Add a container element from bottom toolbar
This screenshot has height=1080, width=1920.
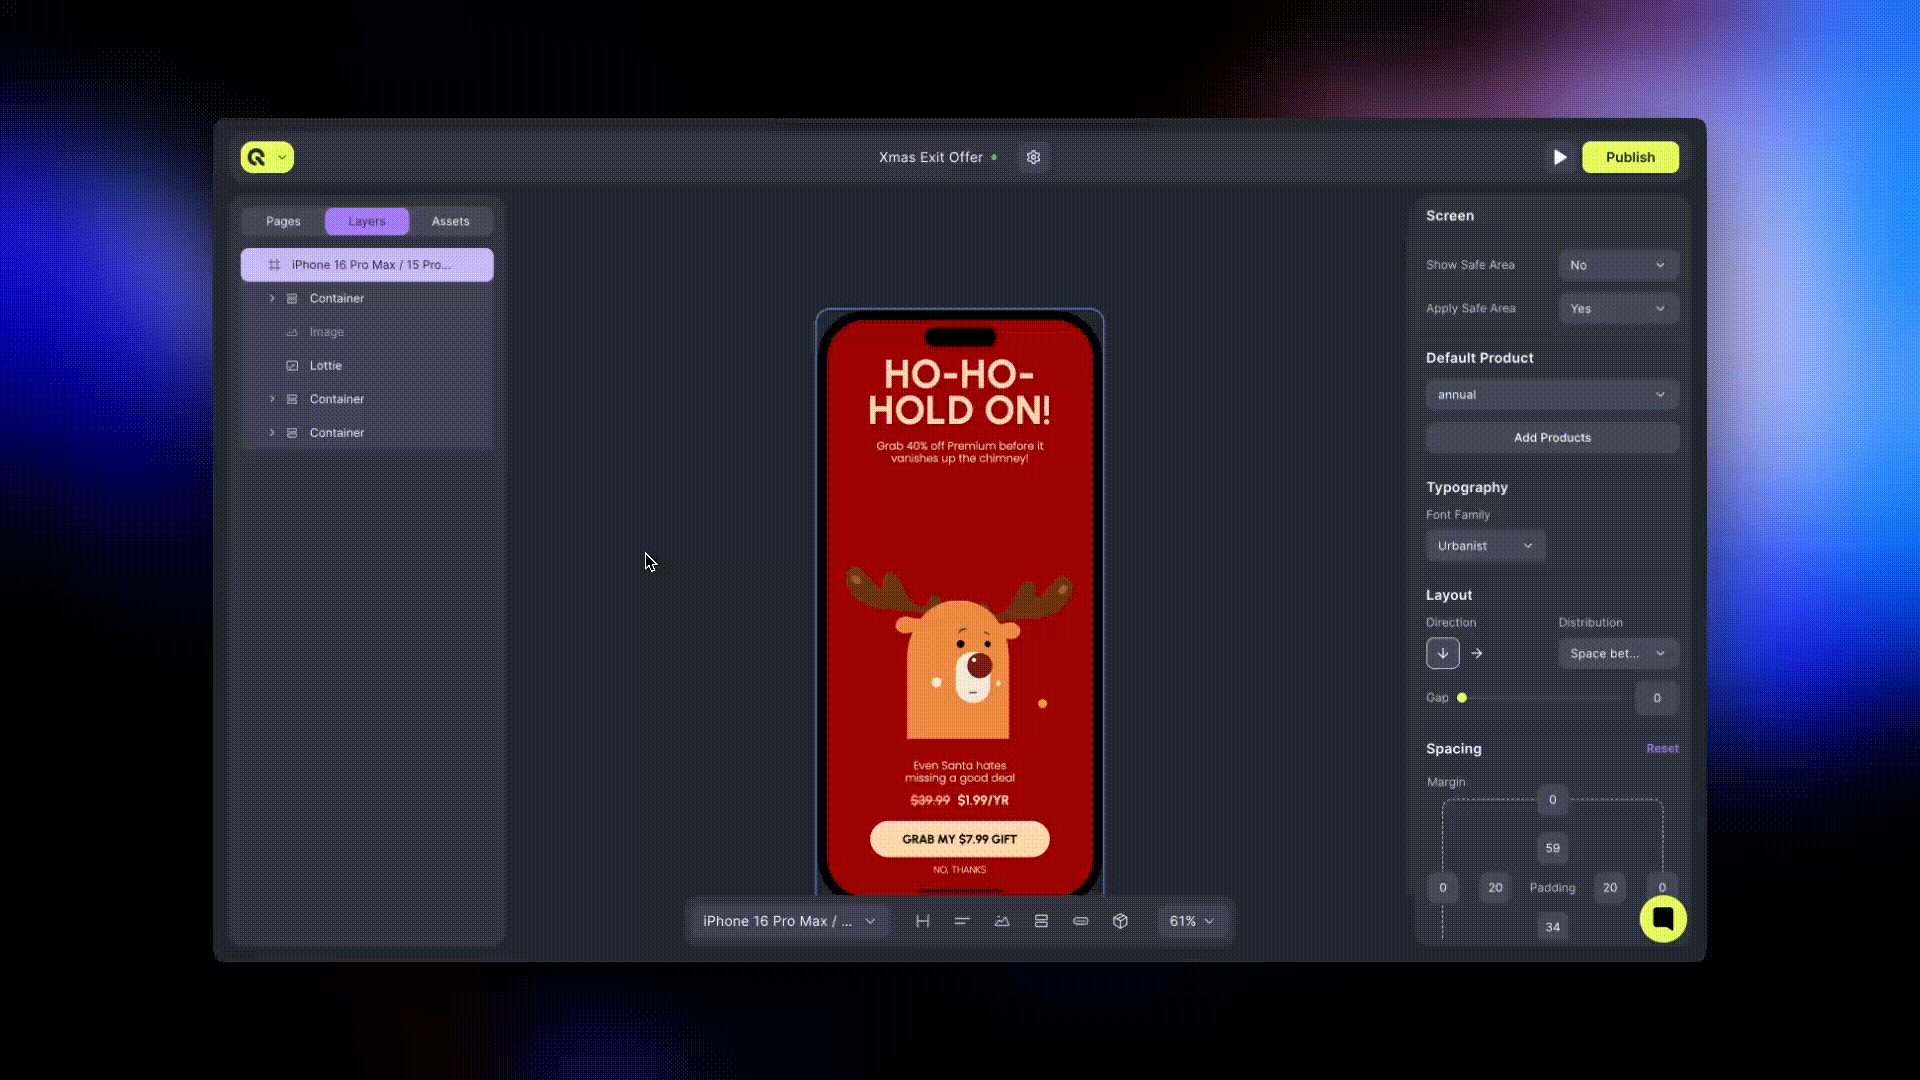pyautogui.click(x=1041, y=921)
